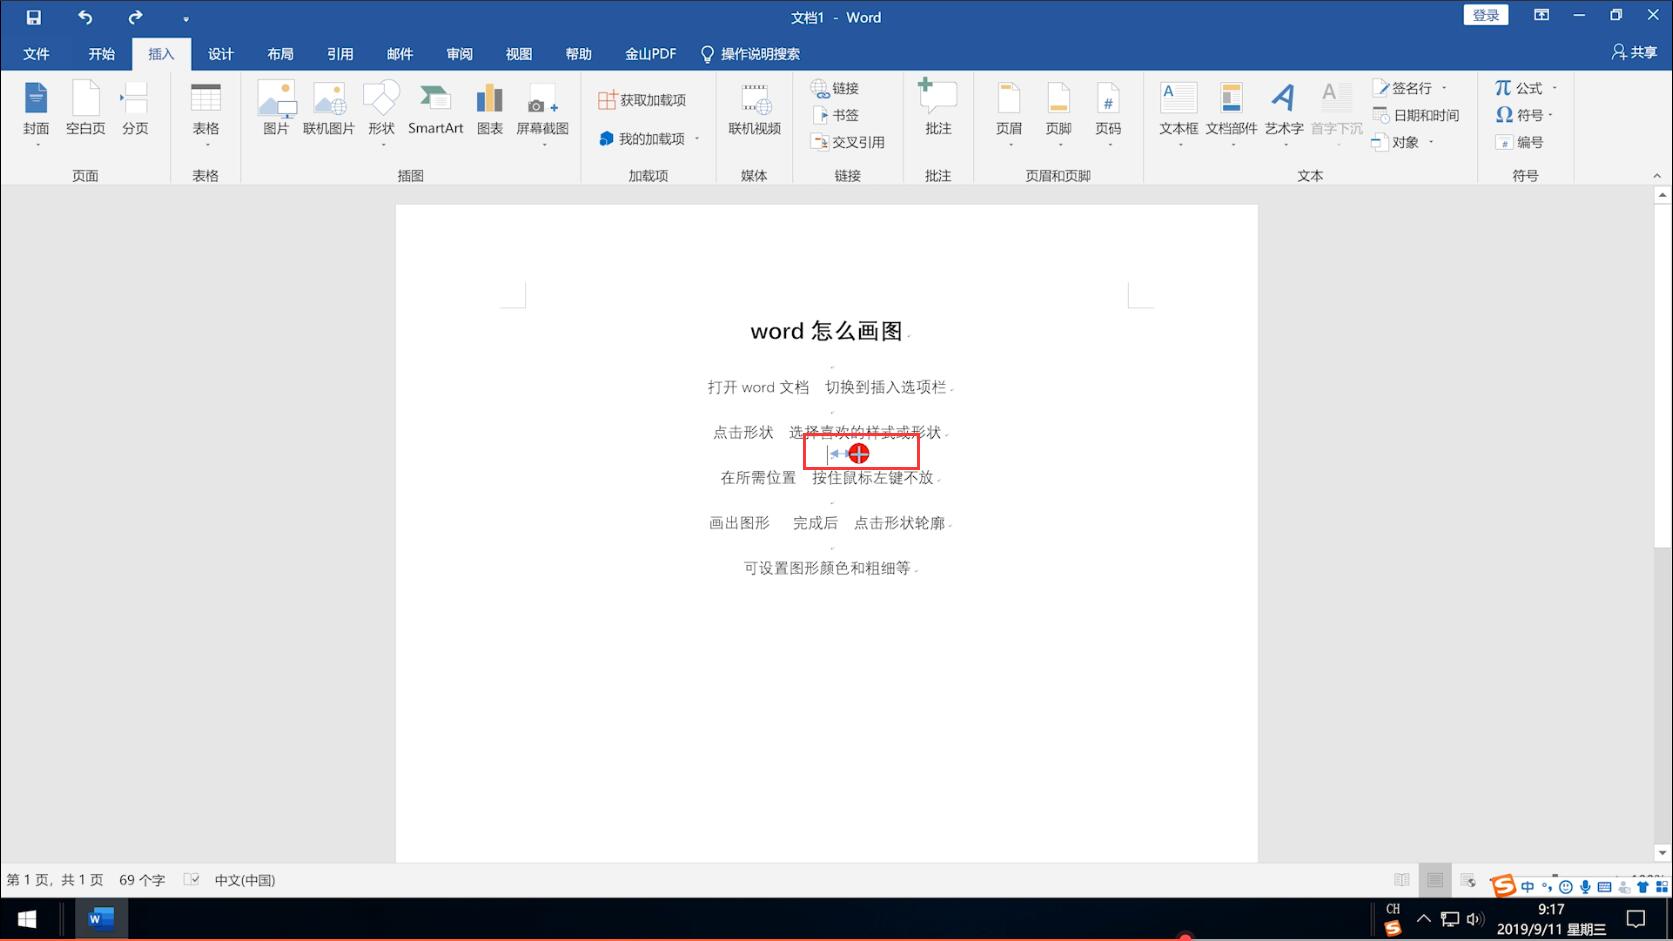
Task: Open the Equation (公式) dropdown arrow
Action: (x=1554, y=88)
